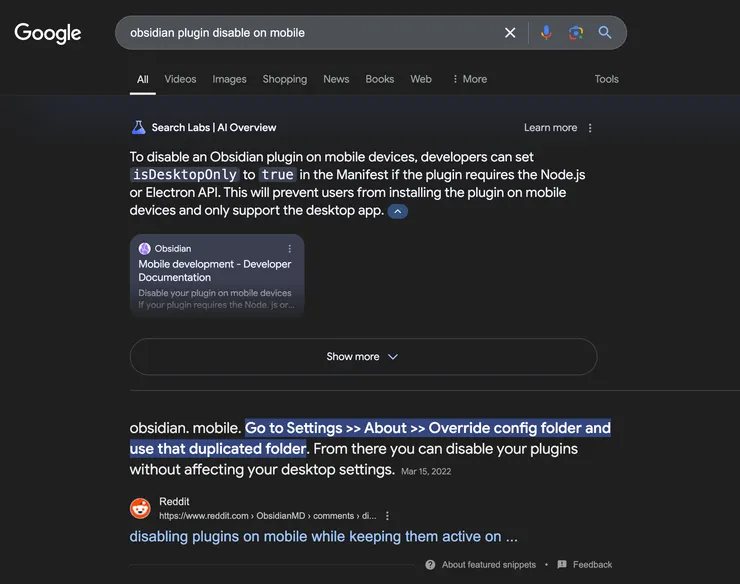Send Feedback on the featured snippet

pyautogui.click(x=592, y=565)
